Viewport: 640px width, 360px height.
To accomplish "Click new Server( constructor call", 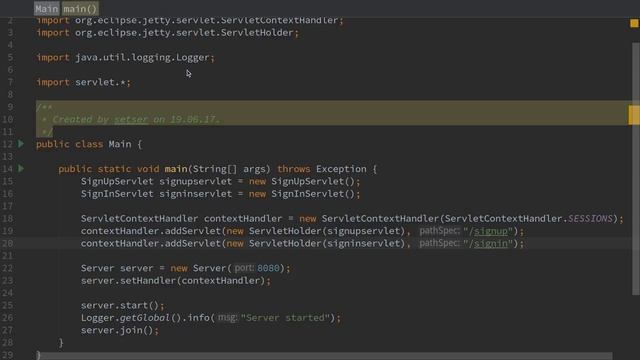I will [x=201, y=268].
